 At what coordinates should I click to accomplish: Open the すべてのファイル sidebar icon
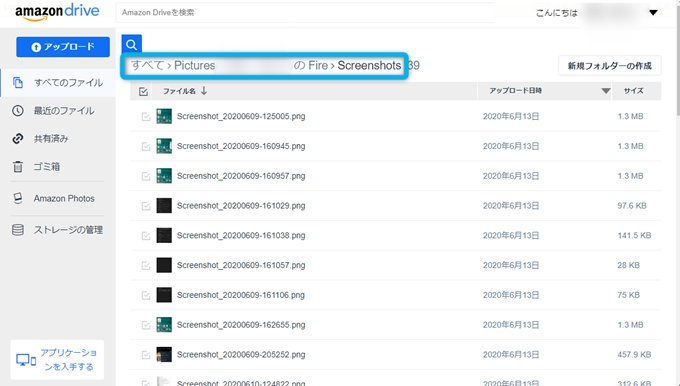[18, 82]
